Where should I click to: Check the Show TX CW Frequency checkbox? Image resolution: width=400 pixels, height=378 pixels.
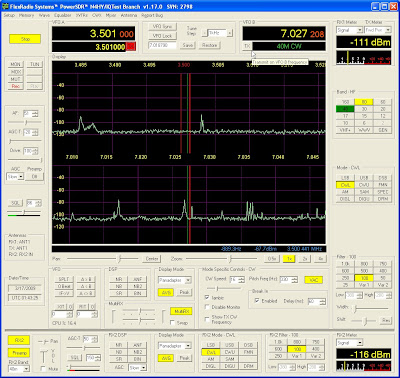207,319
